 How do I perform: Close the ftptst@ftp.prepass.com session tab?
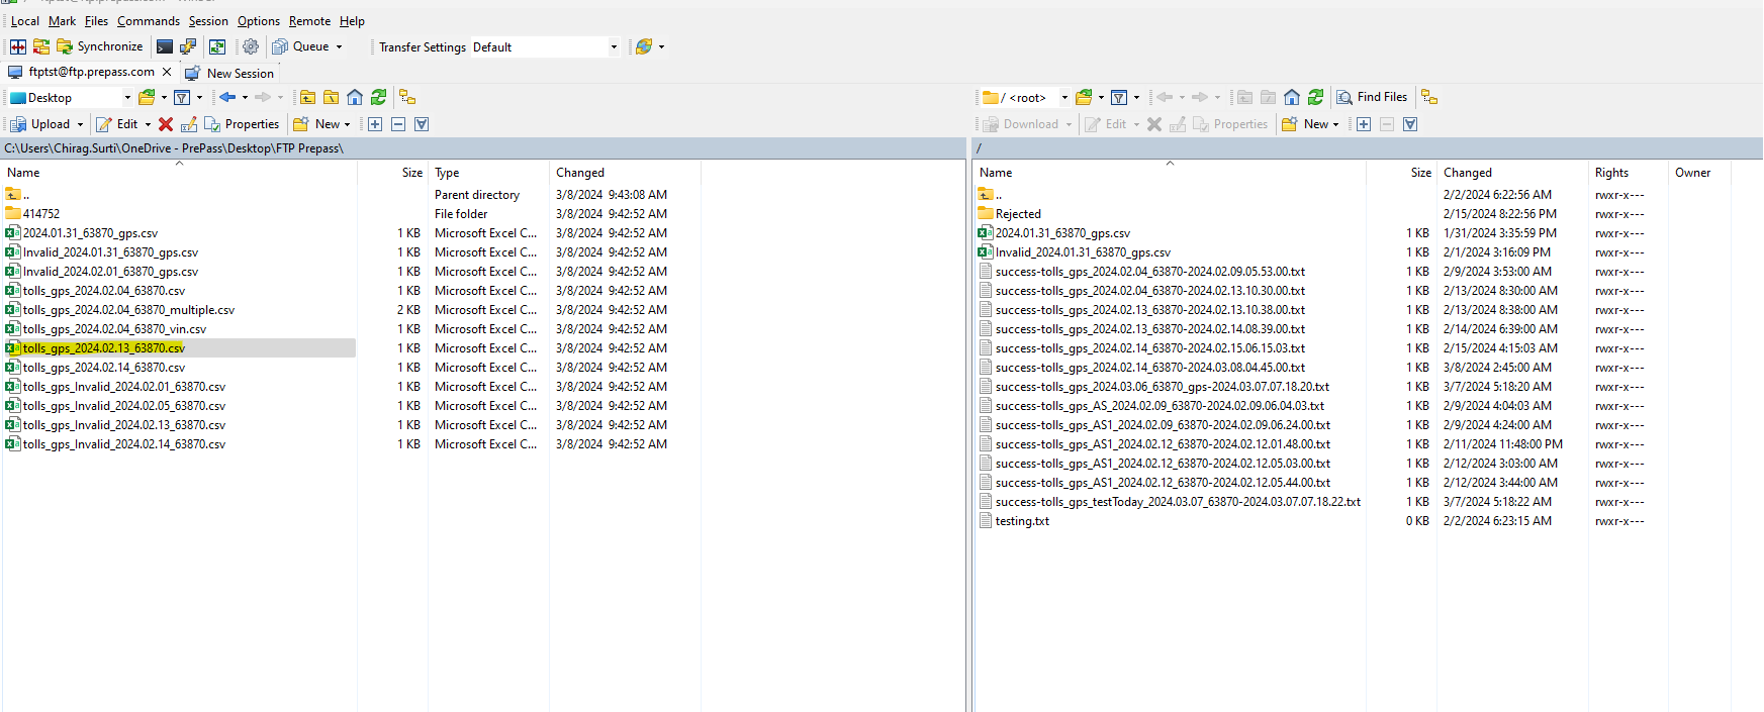[167, 72]
